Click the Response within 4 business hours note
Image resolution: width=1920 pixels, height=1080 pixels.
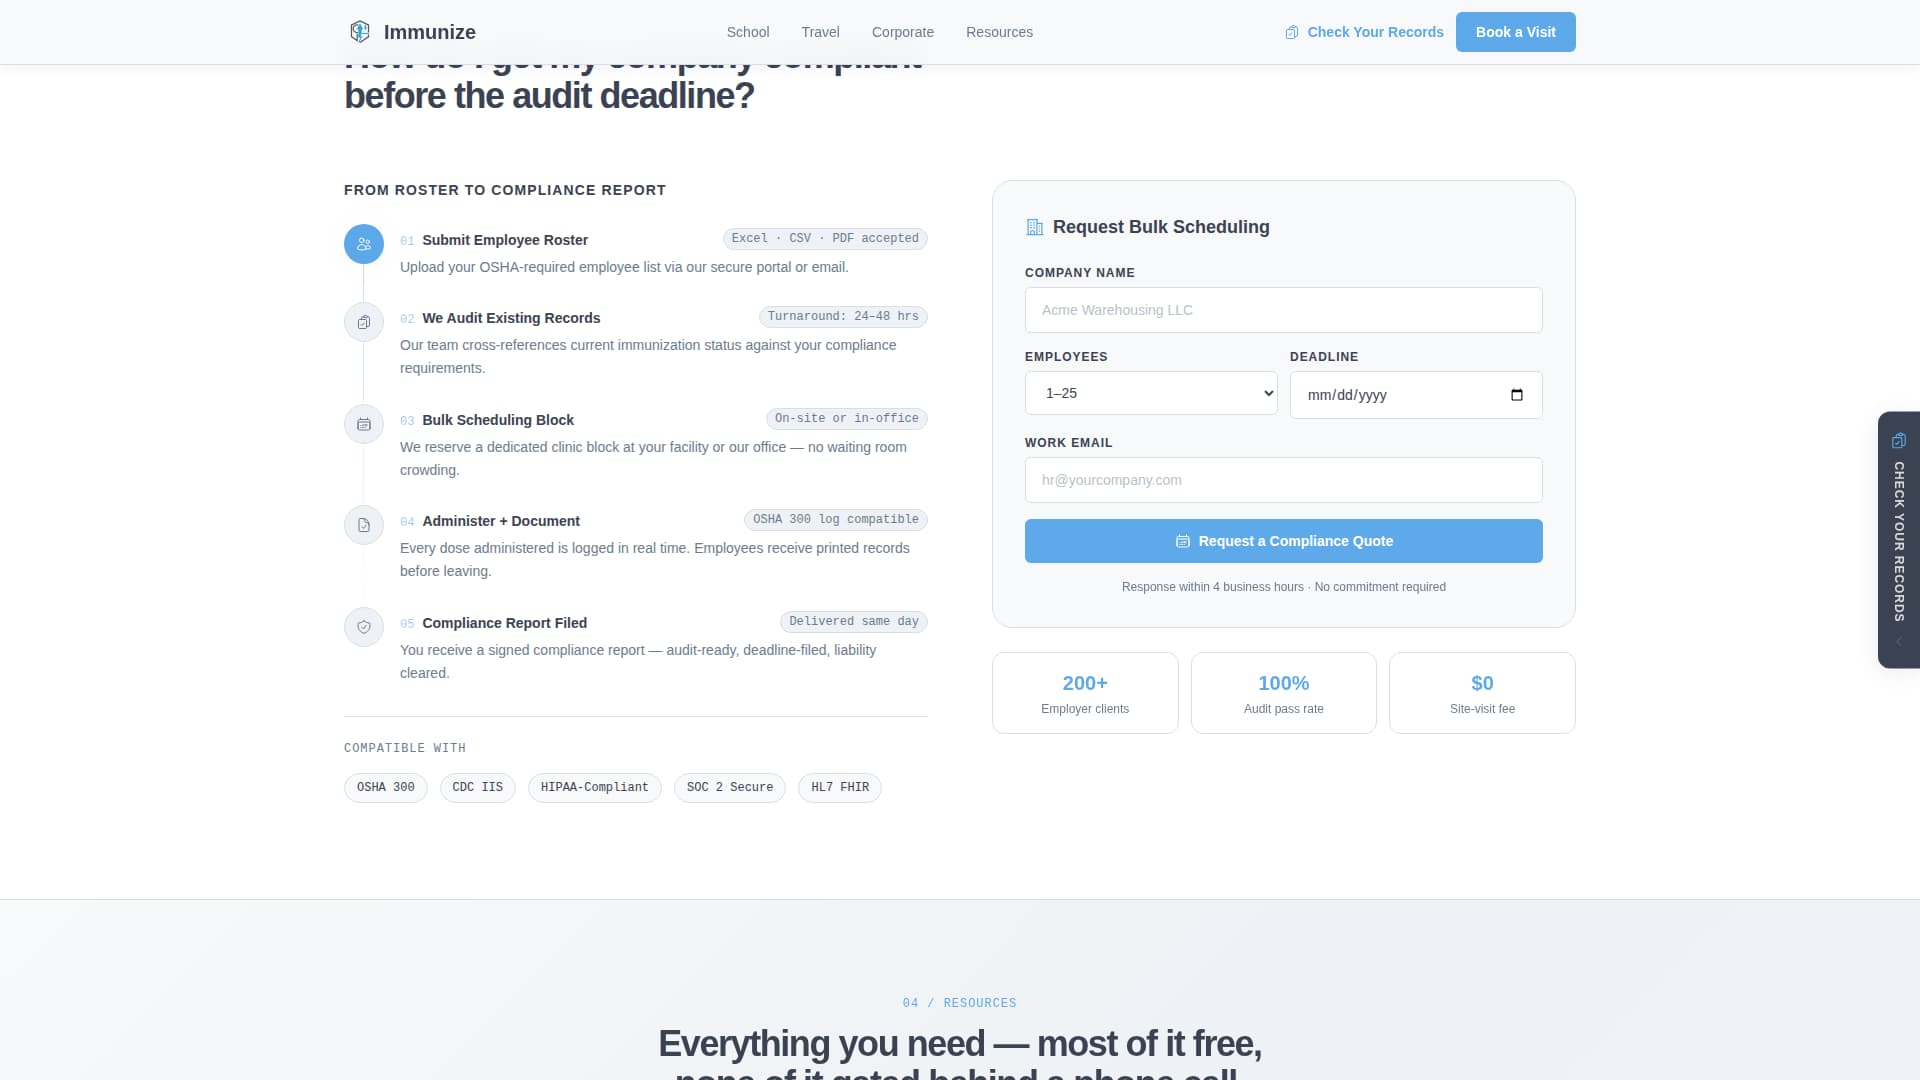(x=1283, y=587)
